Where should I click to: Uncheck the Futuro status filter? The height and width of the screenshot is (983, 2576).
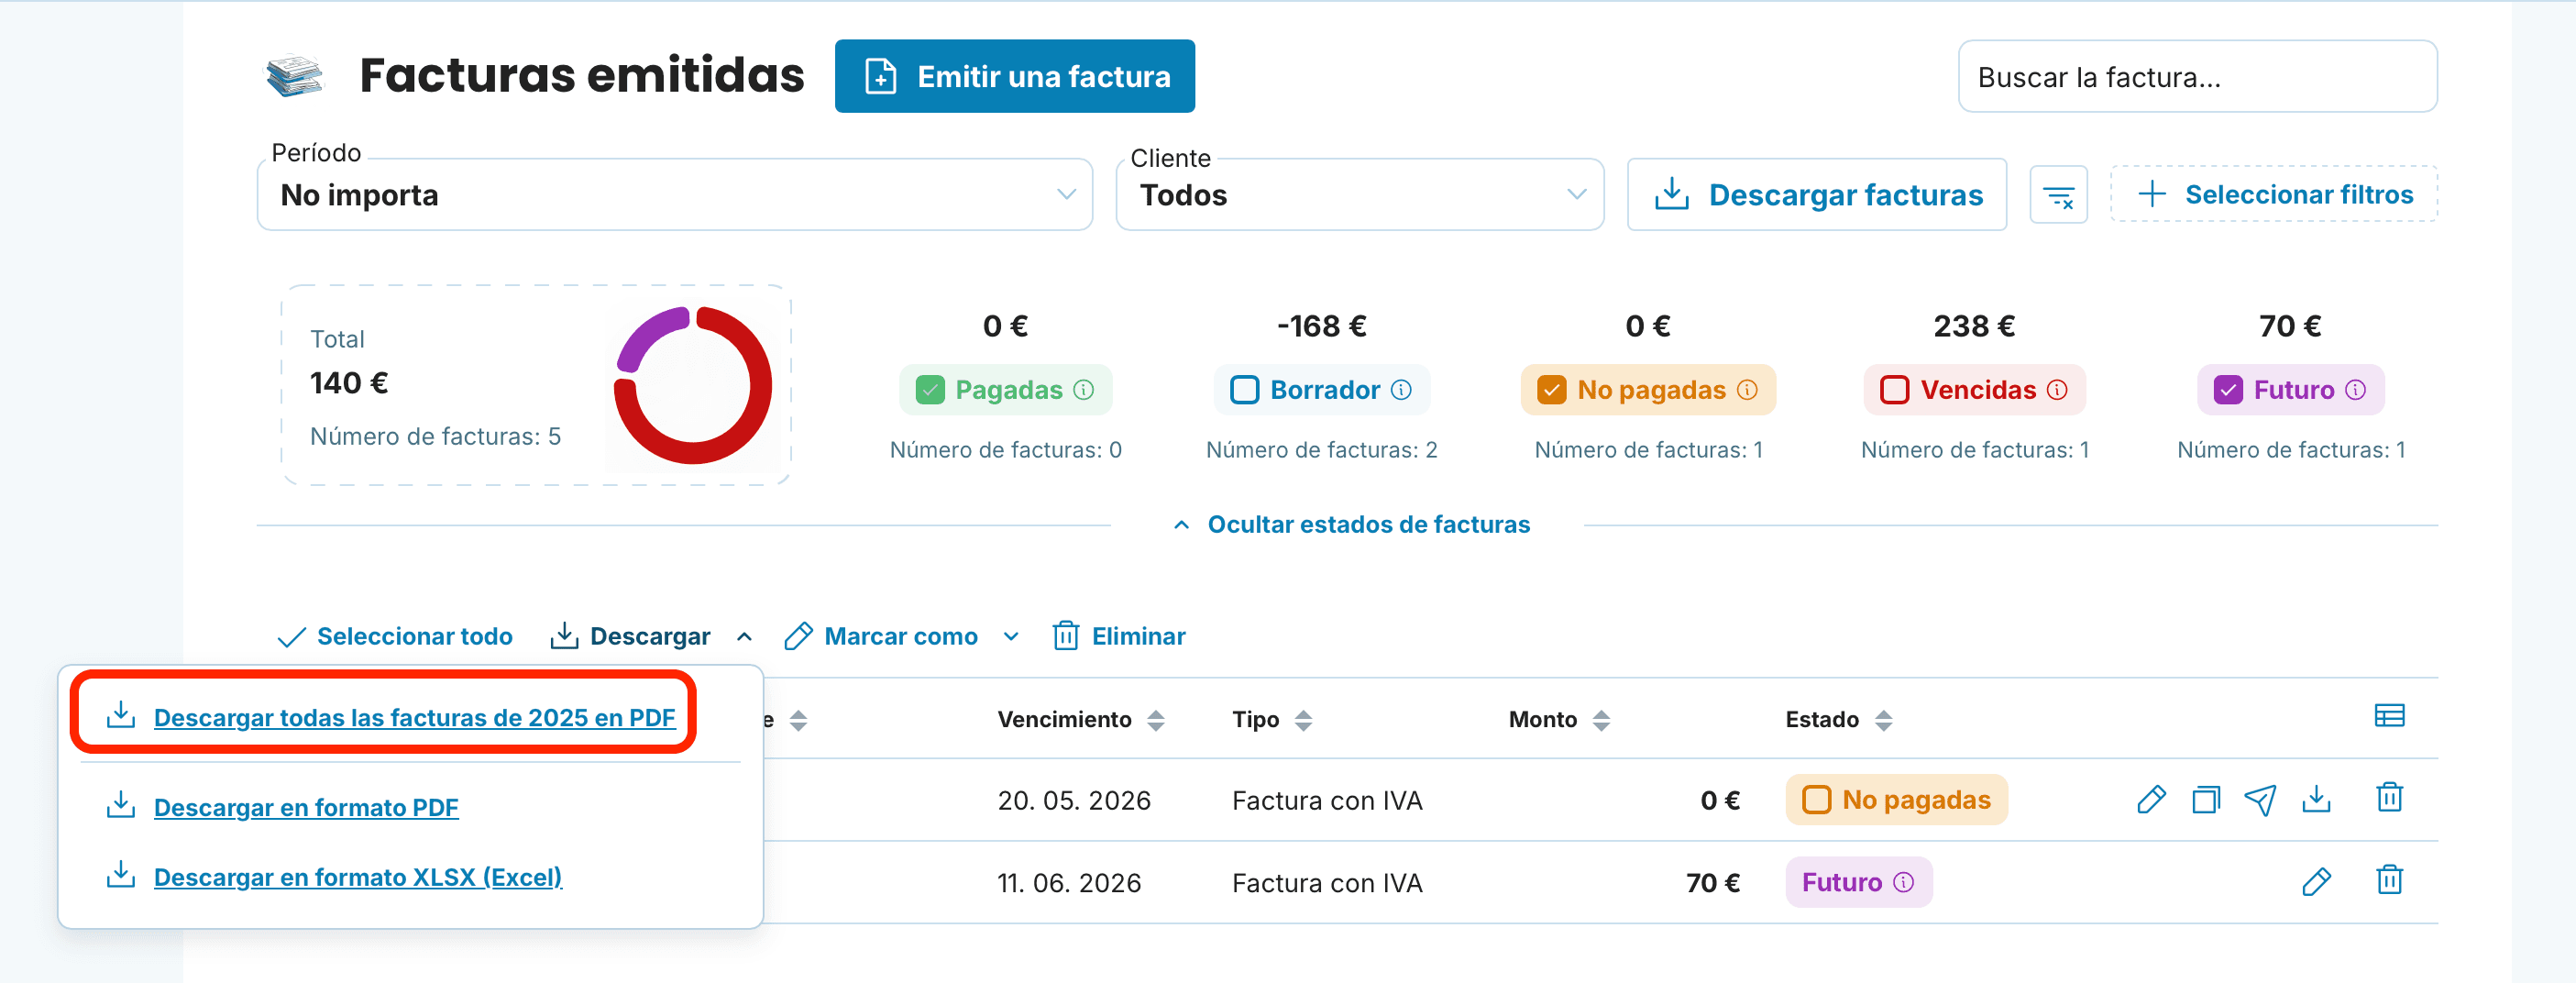pos(2228,390)
